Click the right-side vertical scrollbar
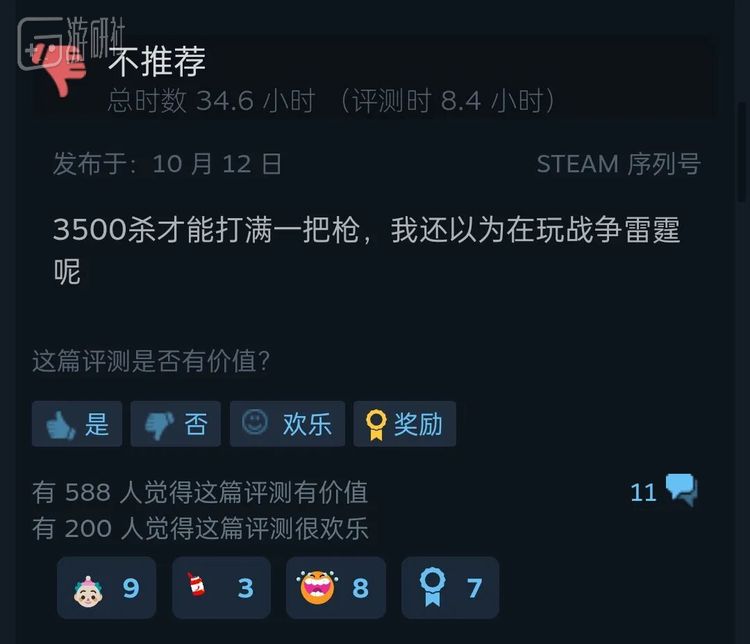The image size is (750, 644). coord(741,151)
